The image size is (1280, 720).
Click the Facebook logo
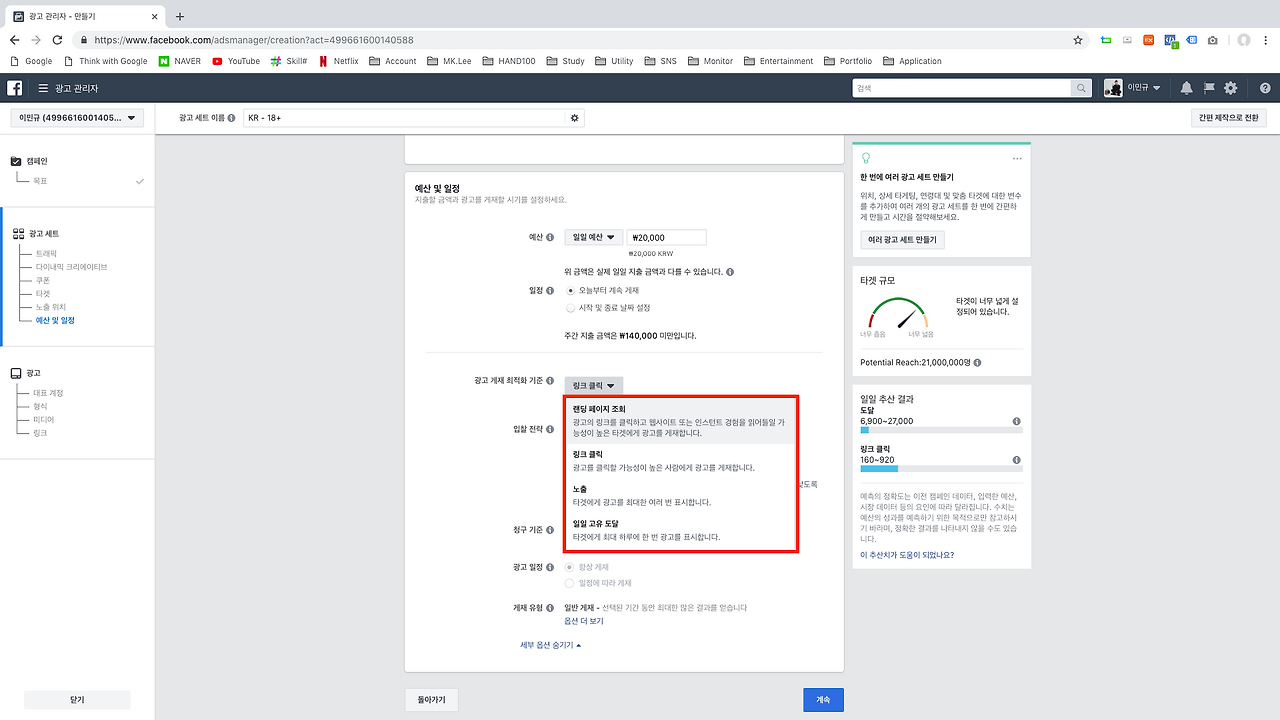pos(13,87)
